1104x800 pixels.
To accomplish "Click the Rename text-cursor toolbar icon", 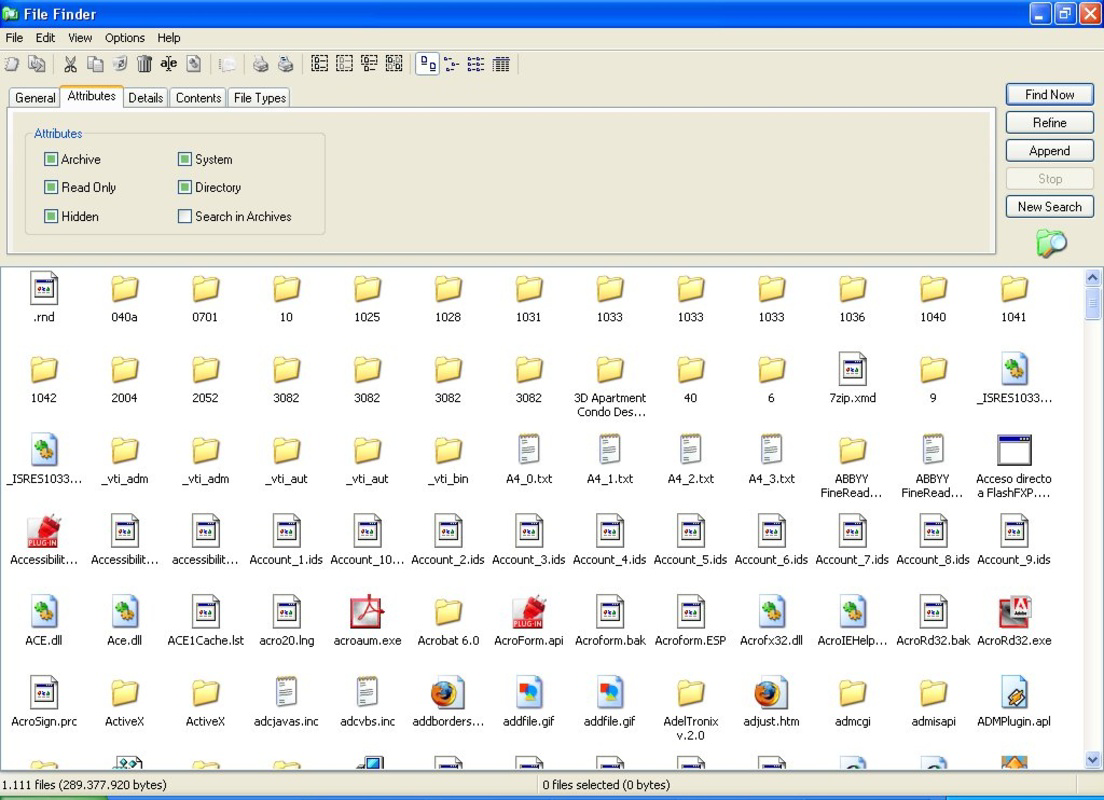I will coord(168,65).
